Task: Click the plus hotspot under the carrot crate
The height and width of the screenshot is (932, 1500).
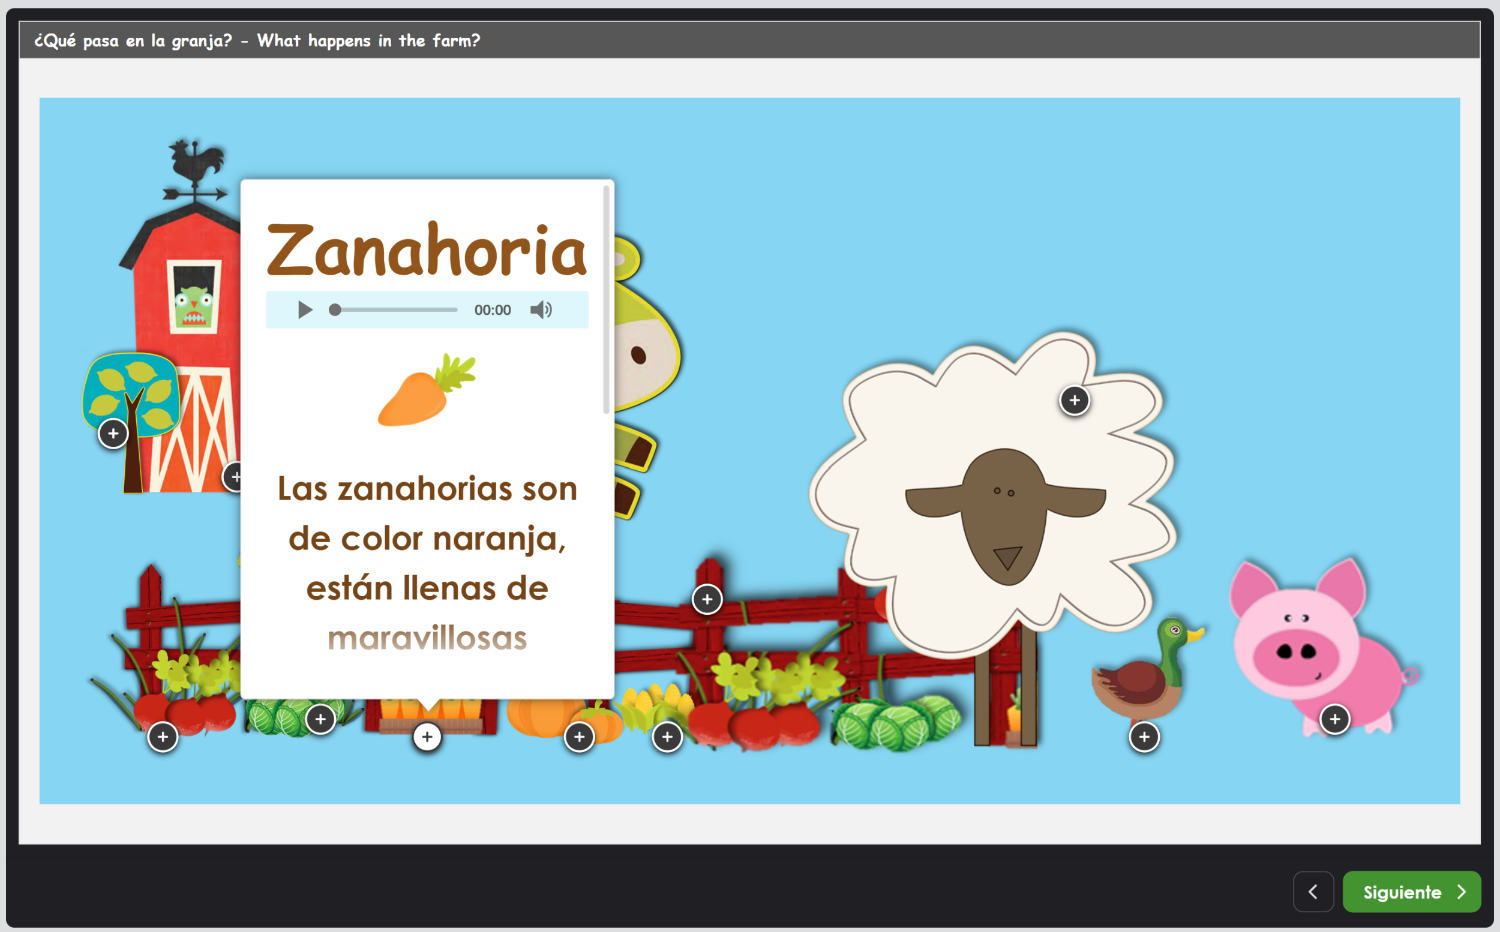Action: click(x=427, y=737)
